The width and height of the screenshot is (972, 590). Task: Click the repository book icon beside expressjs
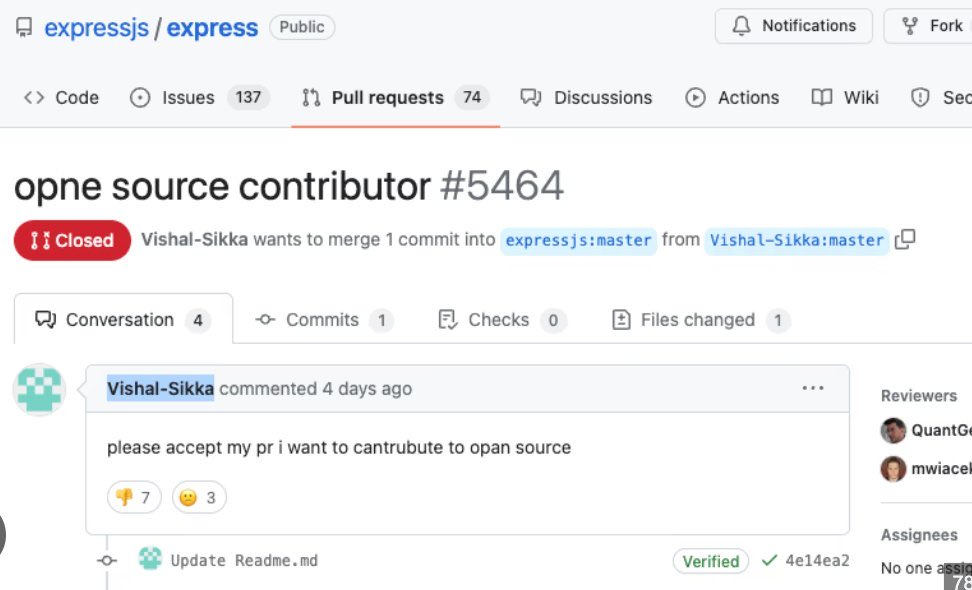coord(24,27)
